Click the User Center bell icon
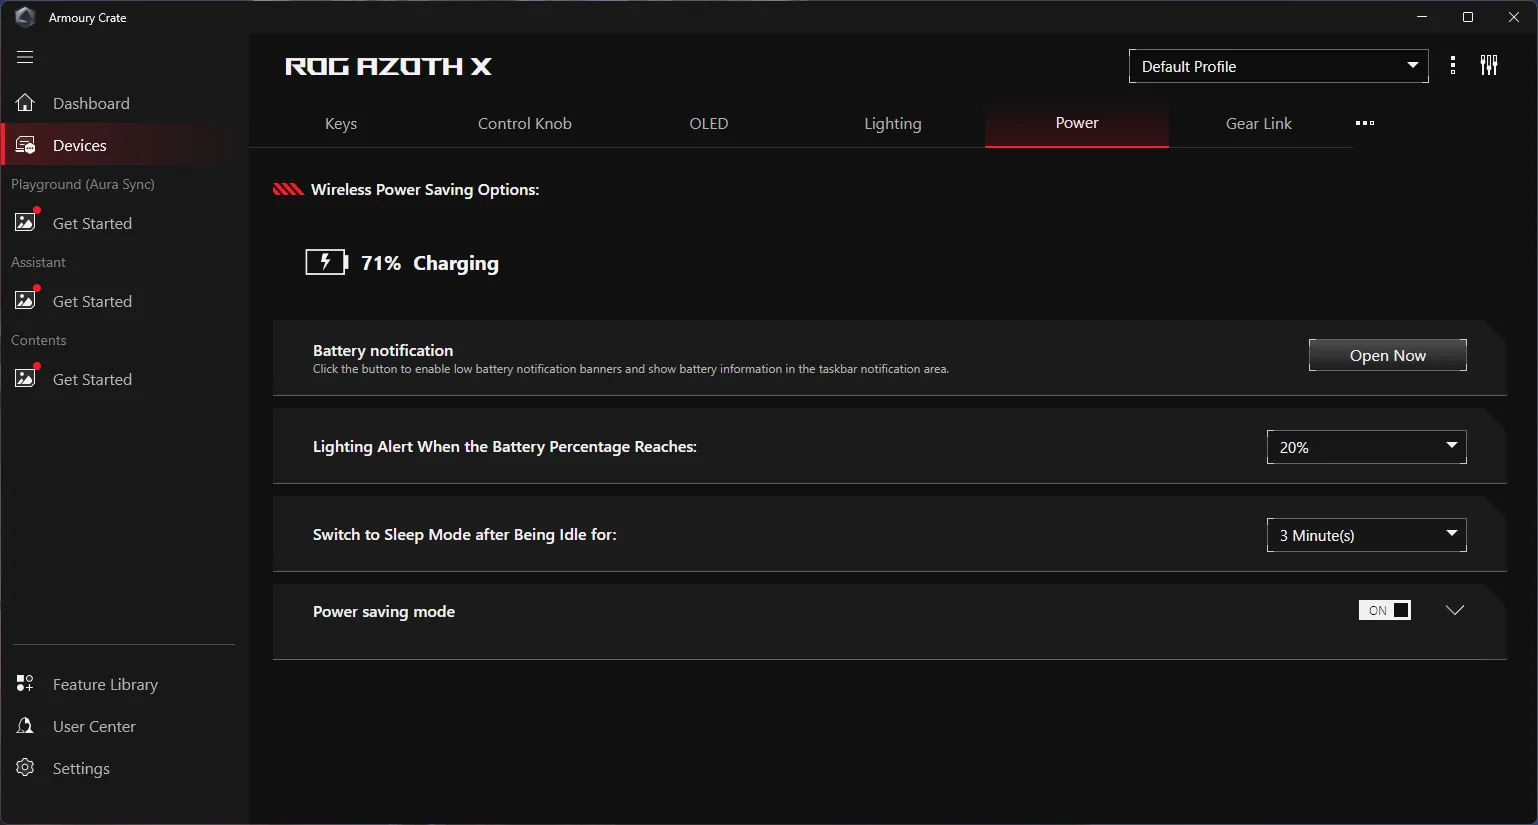This screenshot has height=825, width=1538. click(x=25, y=726)
